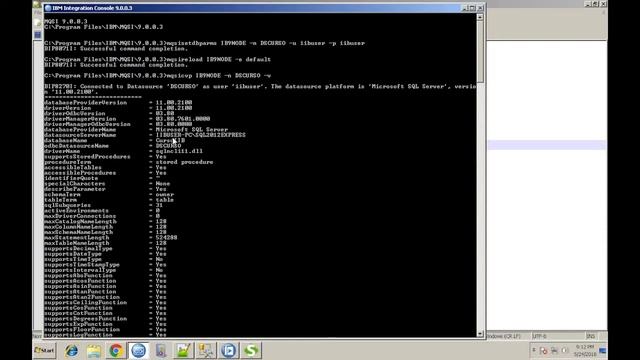Click the console vertical scrollbar thumb
Image resolution: width=640 pixels, height=360 pixels.
pos(480,51)
